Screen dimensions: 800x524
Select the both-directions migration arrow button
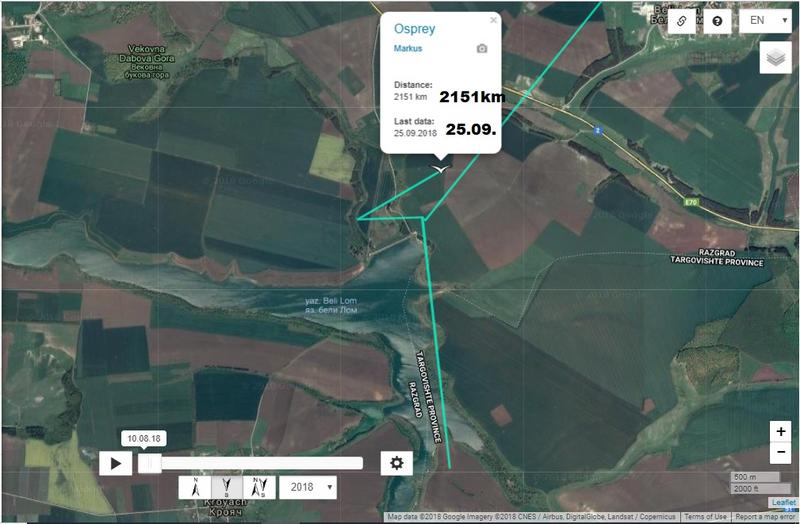(259, 487)
